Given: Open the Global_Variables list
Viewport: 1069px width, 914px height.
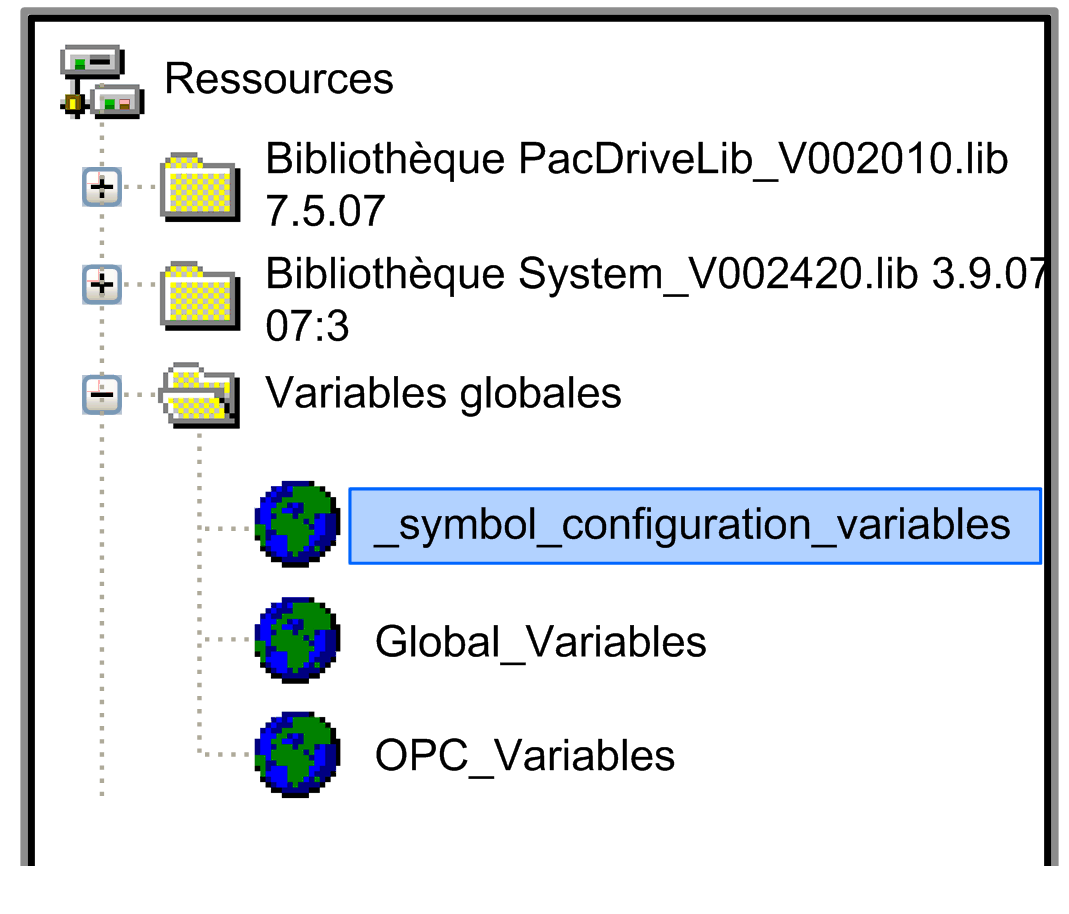Looking at the screenshot, I should (x=540, y=641).
